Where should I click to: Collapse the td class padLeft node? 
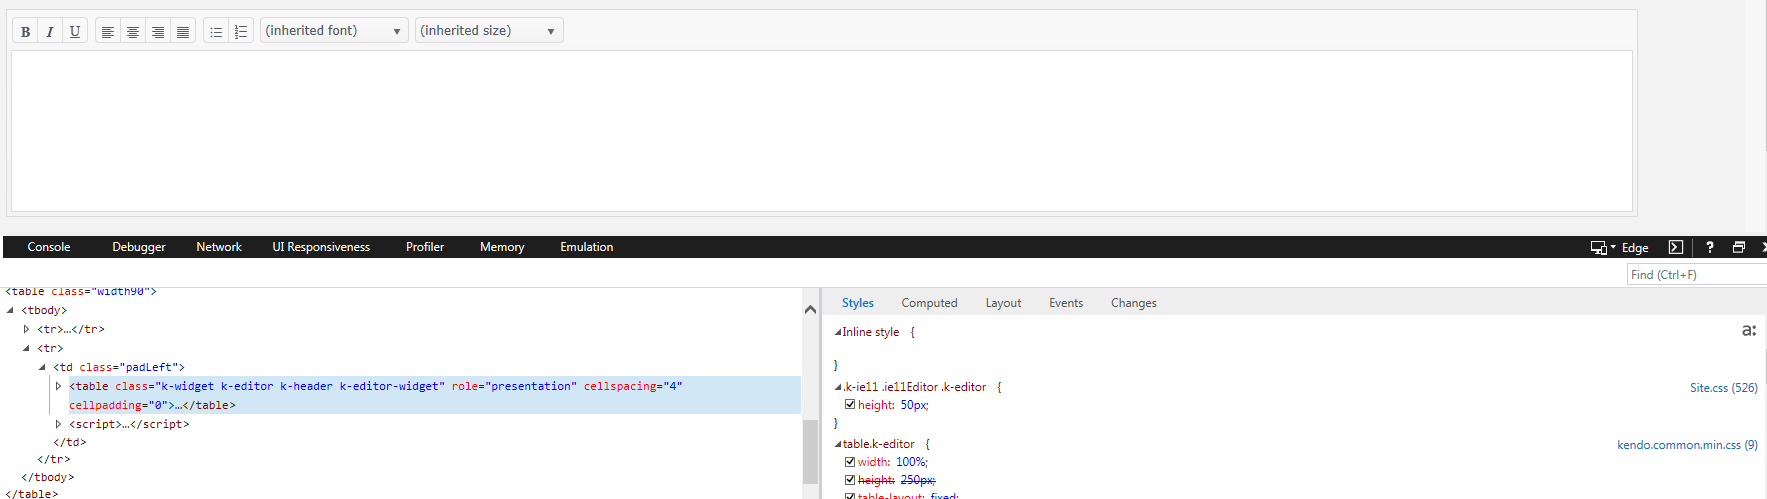42,367
